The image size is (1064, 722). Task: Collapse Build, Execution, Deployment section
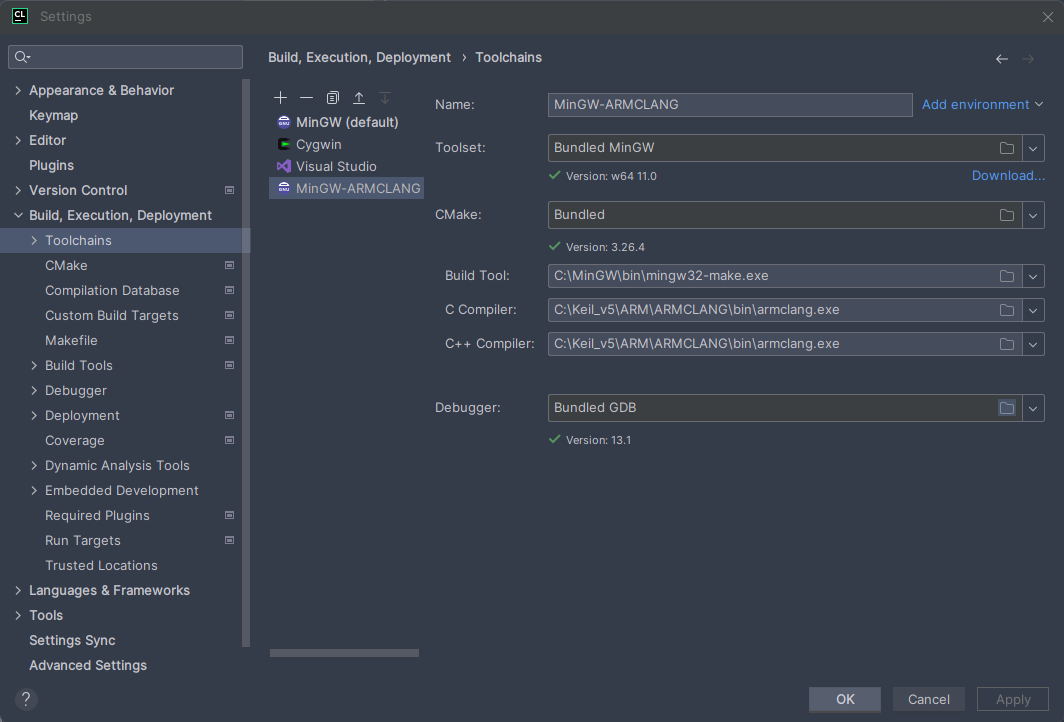click(x=18, y=215)
